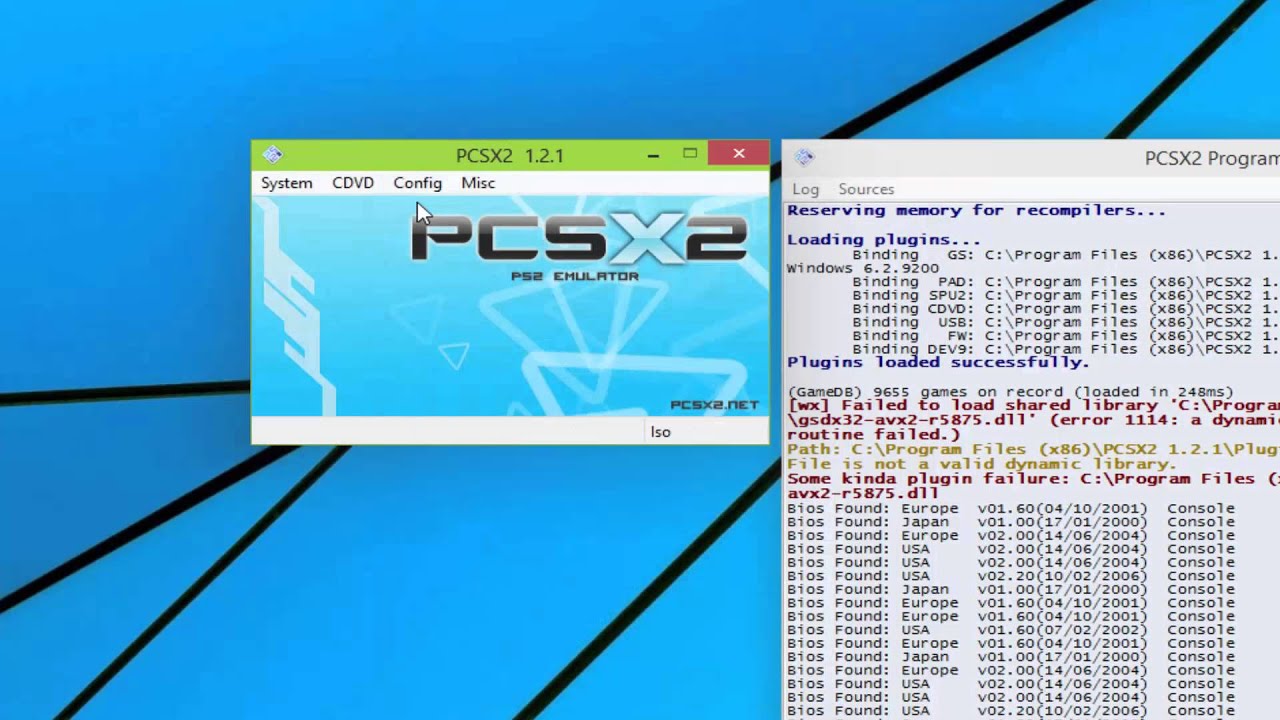
Task: Open the Config menu
Action: coord(417,183)
